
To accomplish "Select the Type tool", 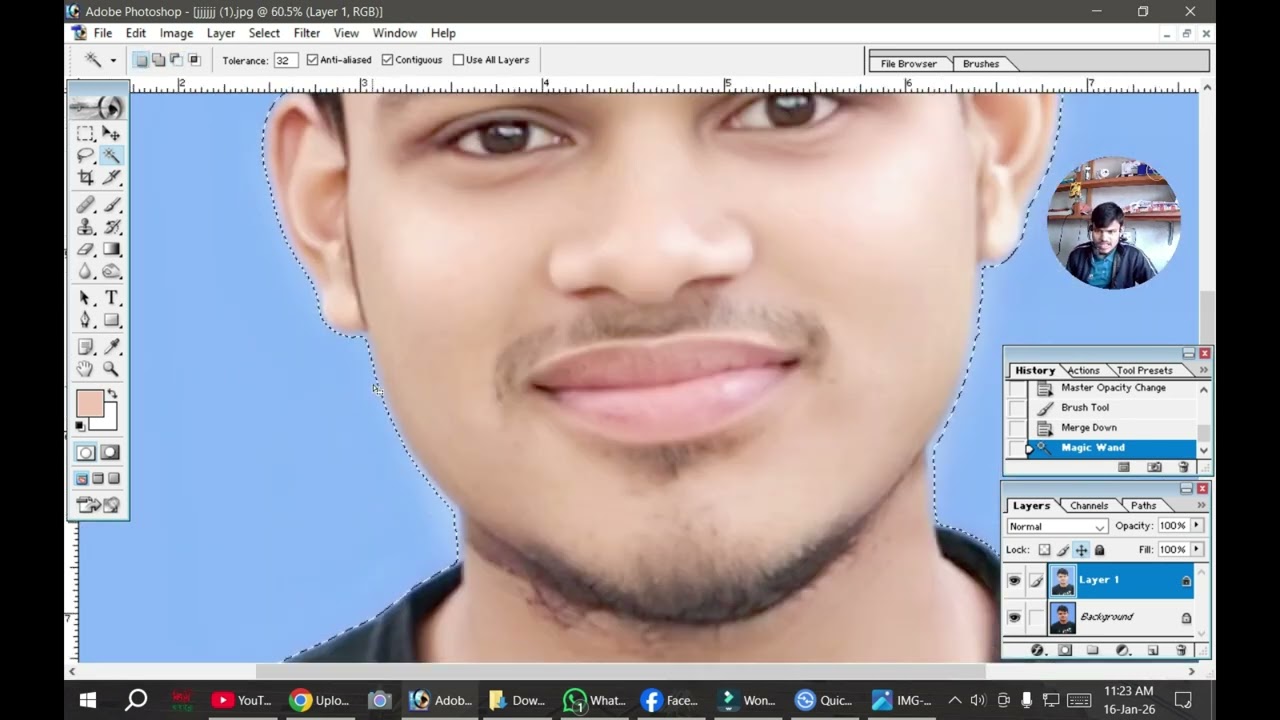I will tap(111, 298).
